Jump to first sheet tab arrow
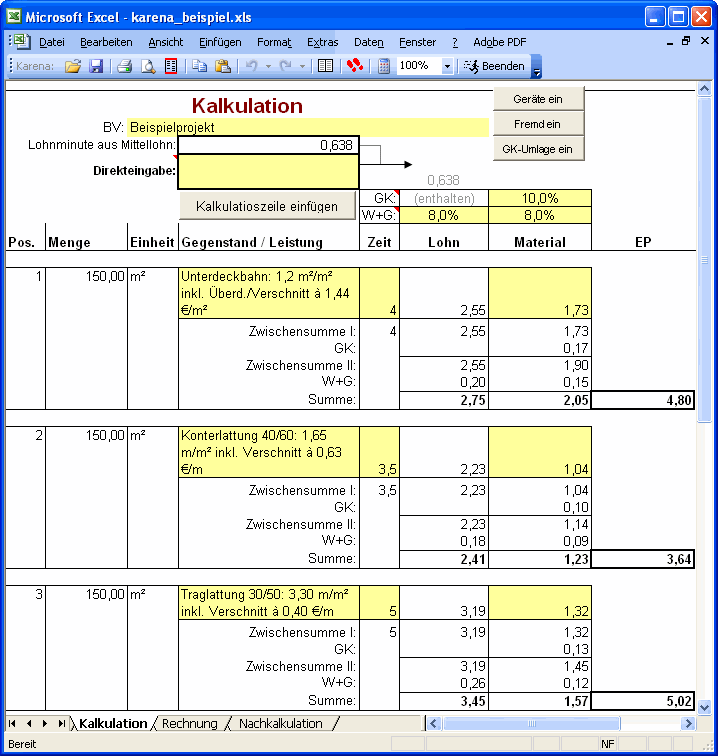 13,723
